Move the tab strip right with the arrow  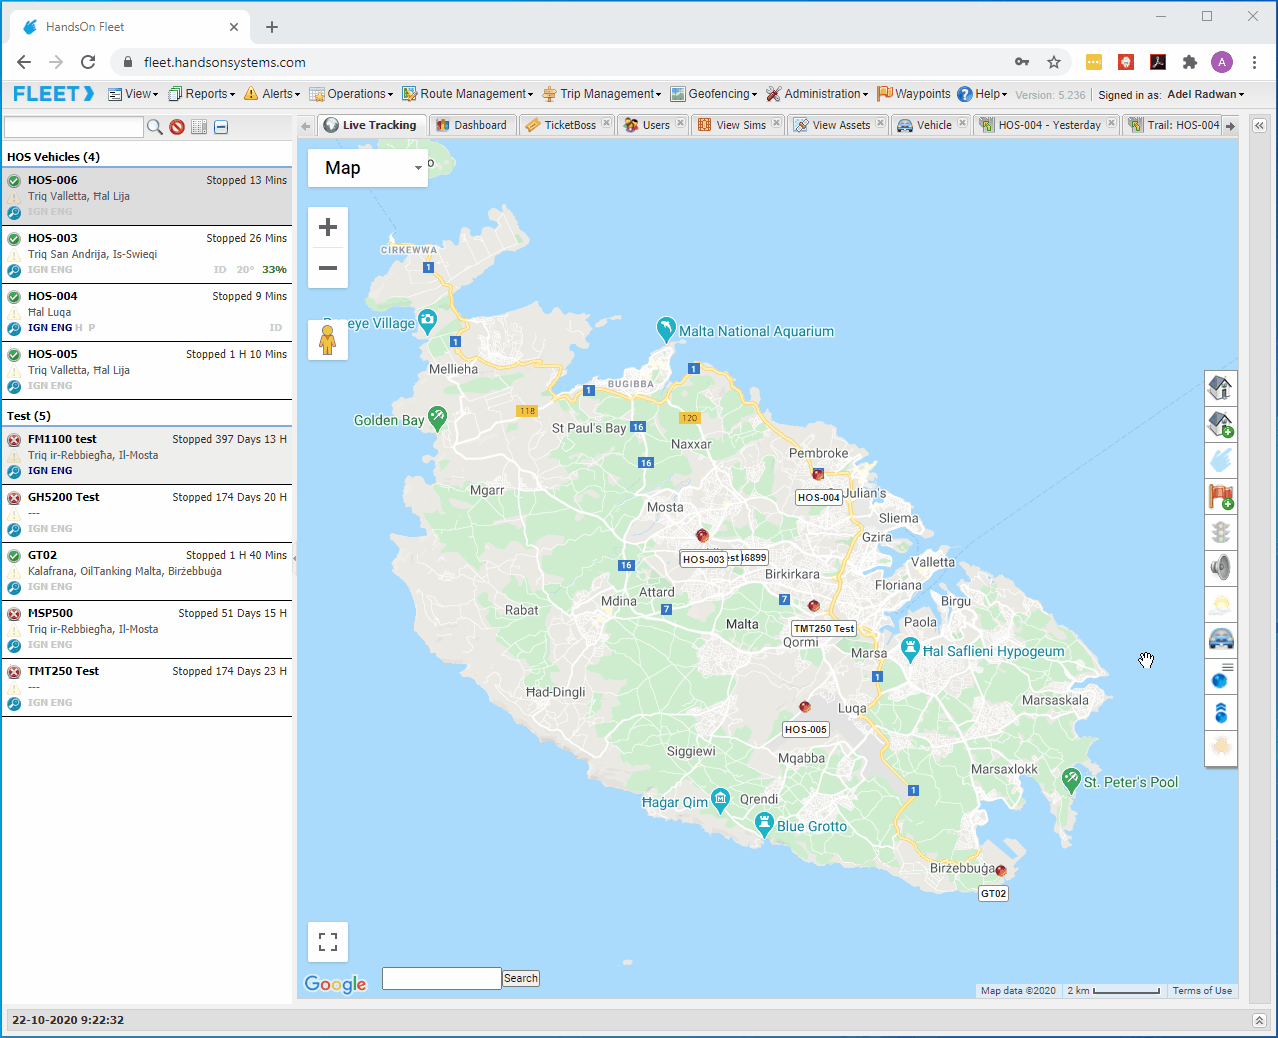pyautogui.click(x=1230, y=126)
